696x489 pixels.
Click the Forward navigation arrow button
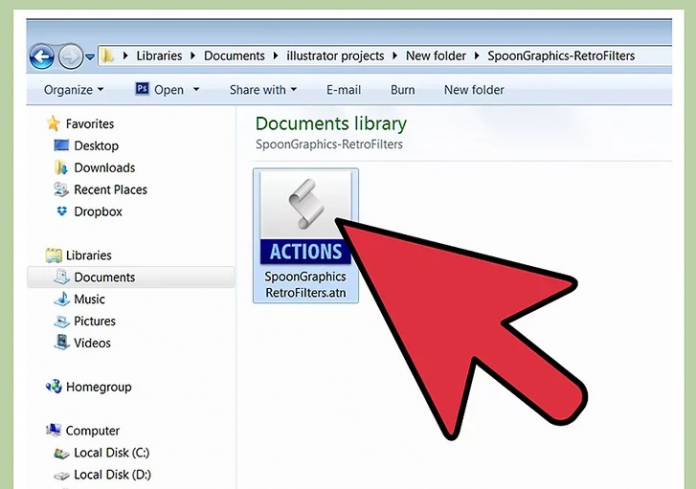tap(70, 56)
